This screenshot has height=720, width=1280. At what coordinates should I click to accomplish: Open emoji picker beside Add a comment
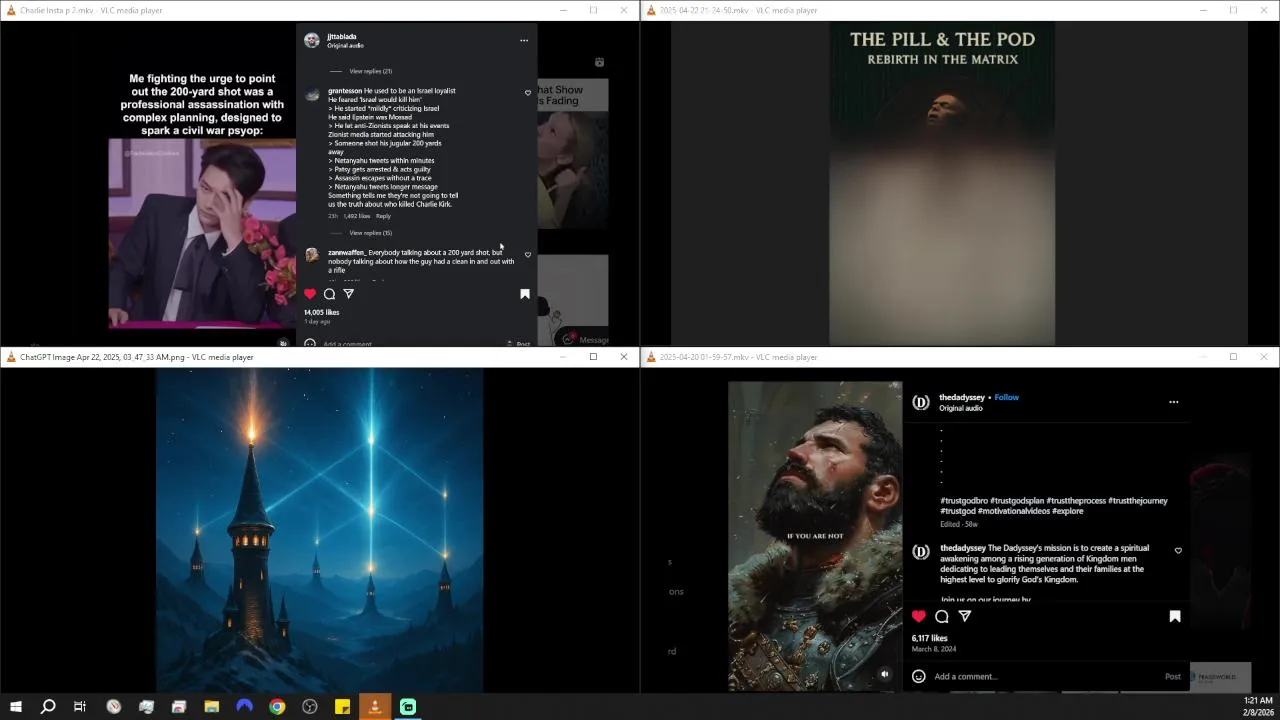919,676
